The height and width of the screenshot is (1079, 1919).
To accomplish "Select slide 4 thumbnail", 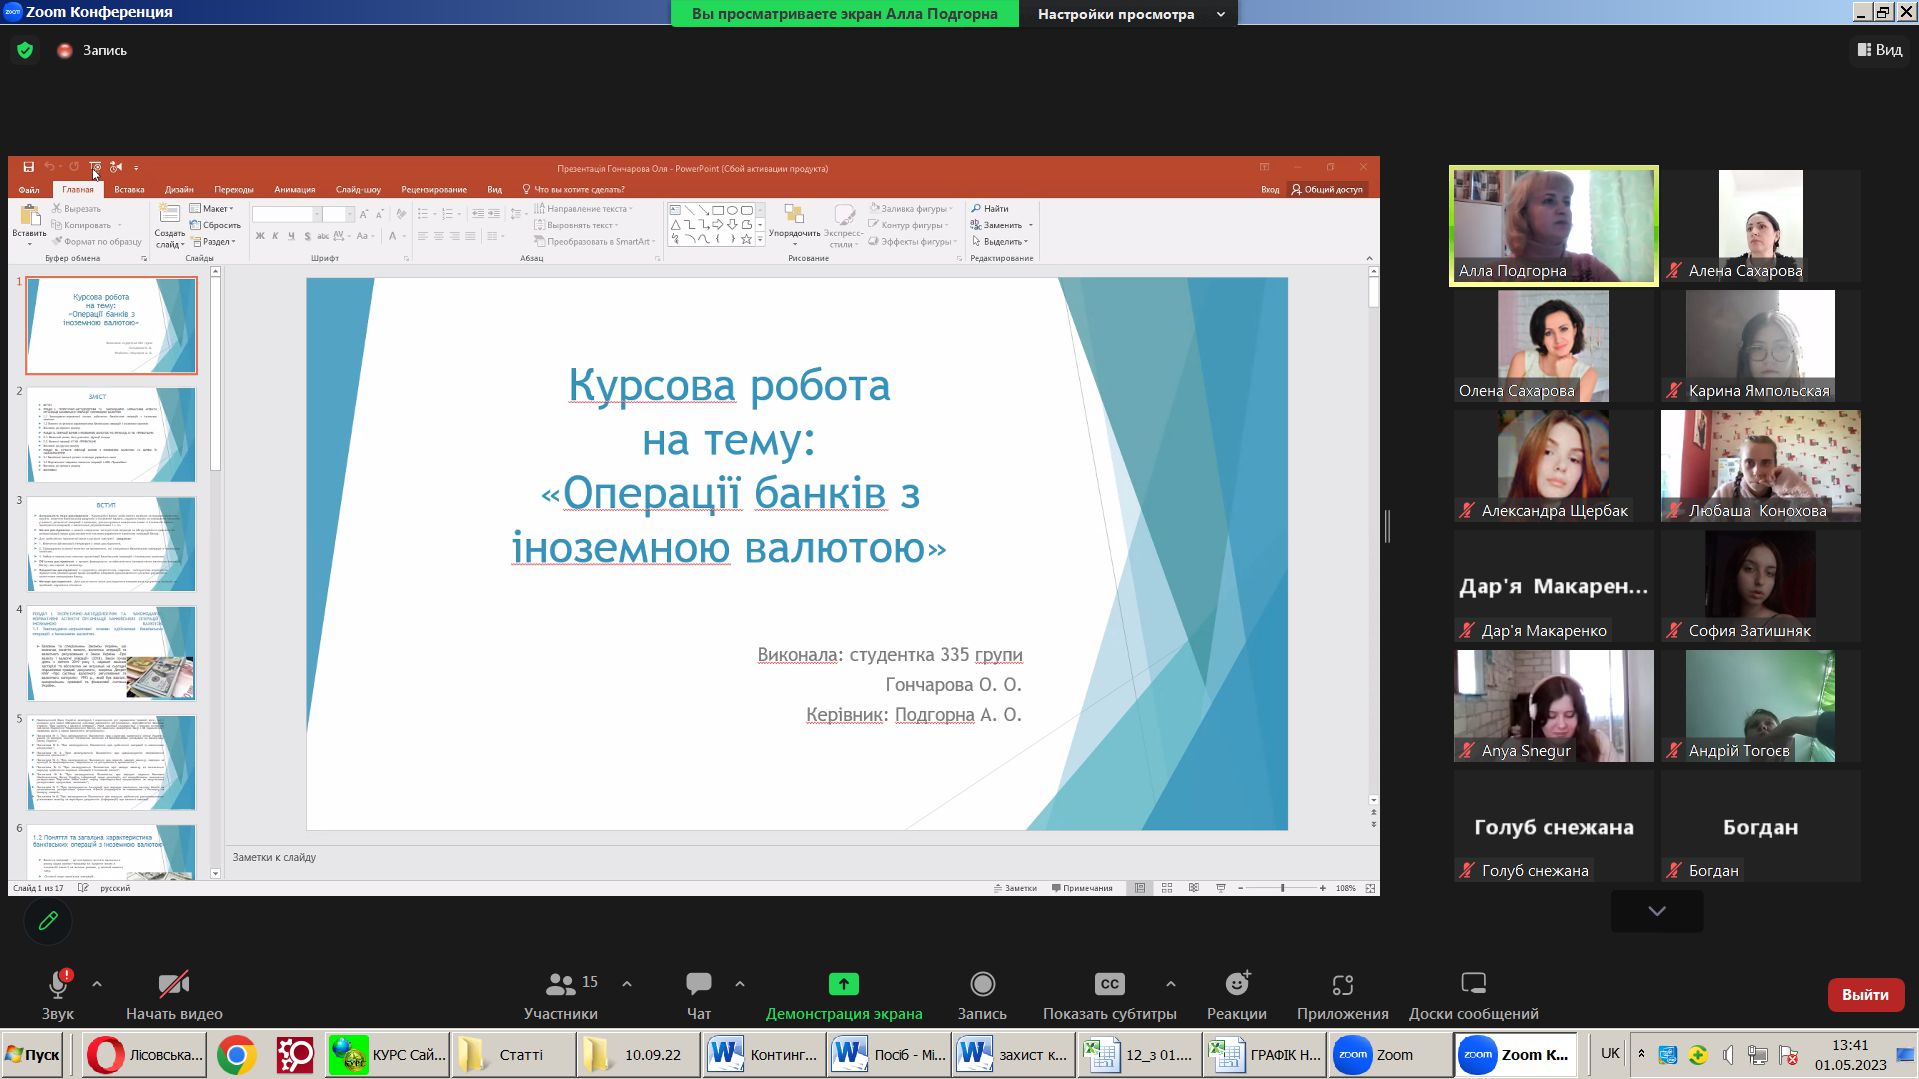I will coord(111,653).
